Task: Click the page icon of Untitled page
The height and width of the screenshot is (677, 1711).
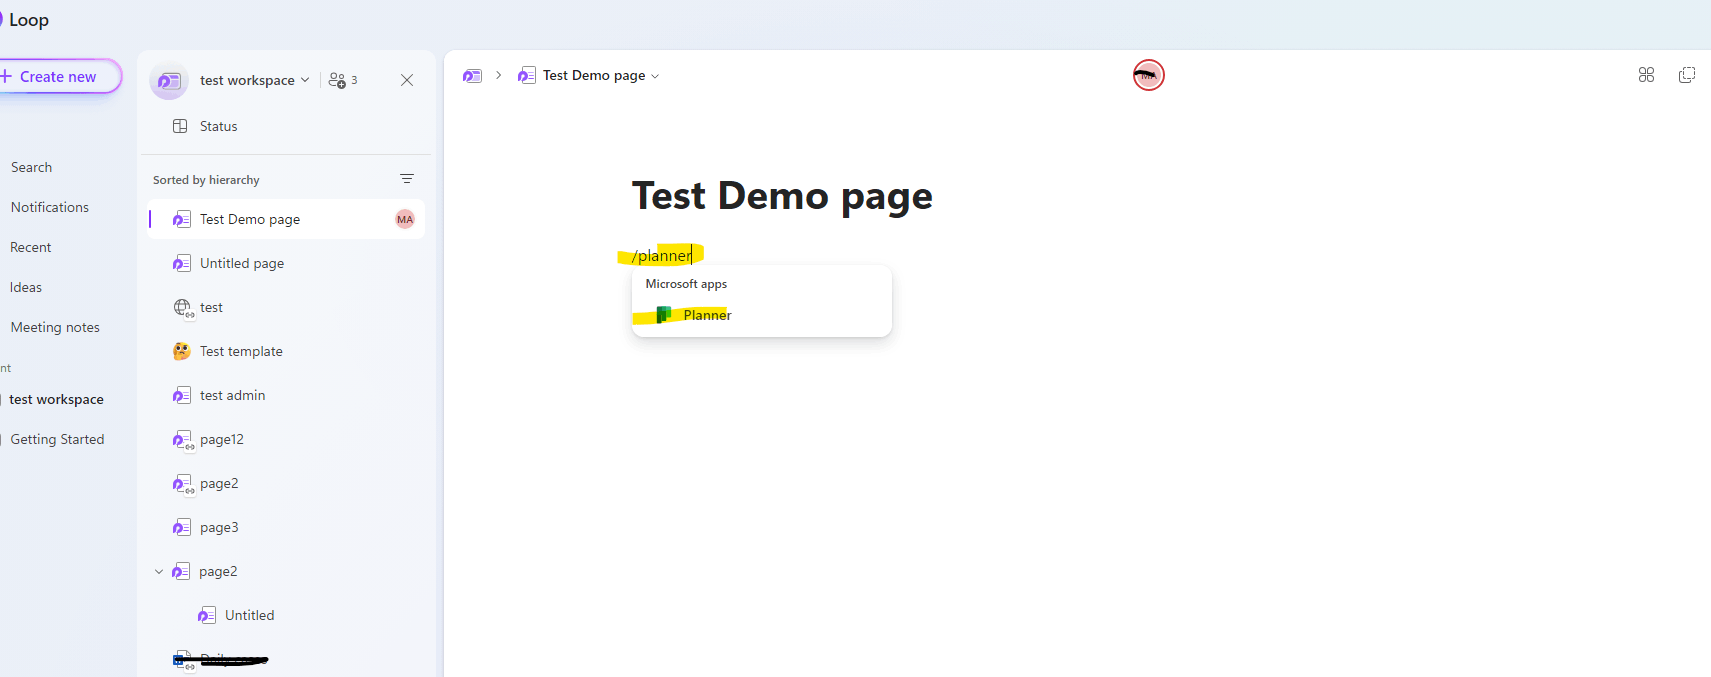Action: (x=181, y=263)
